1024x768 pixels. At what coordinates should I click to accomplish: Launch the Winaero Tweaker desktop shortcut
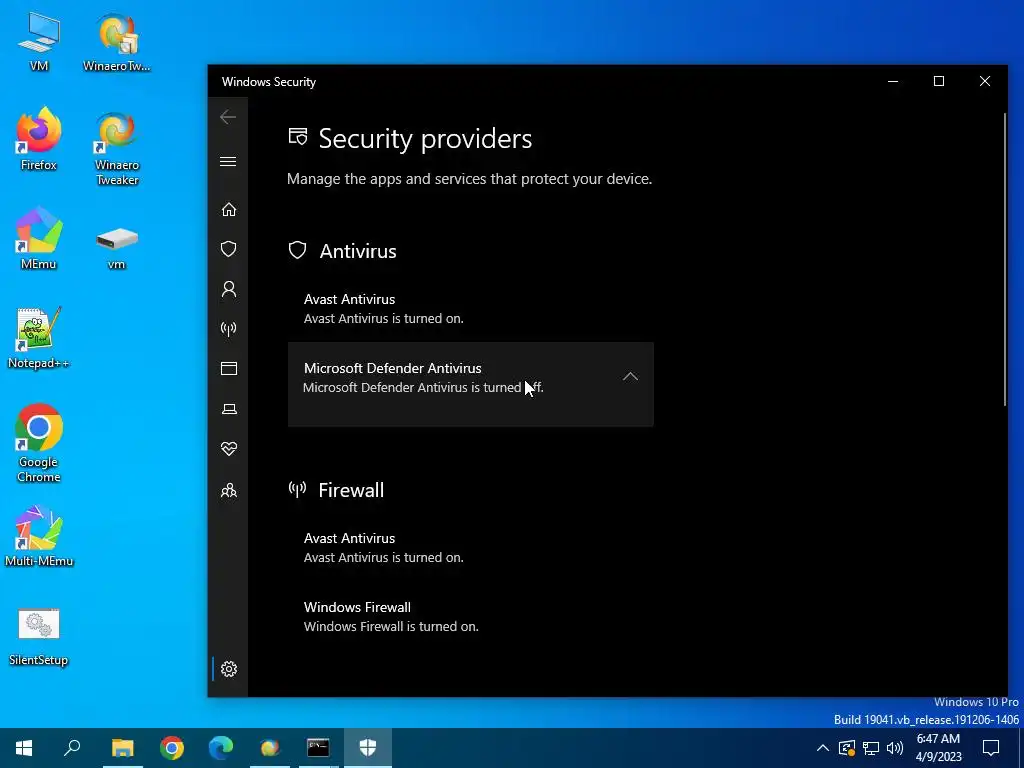[117, 148]
